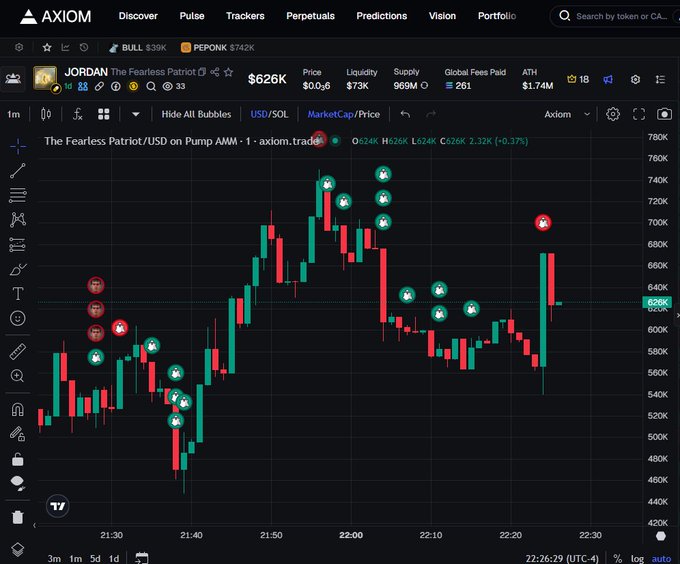Select the brush drawing tool
The height and width of the screenshot is (564, 680).
point(18,269)
